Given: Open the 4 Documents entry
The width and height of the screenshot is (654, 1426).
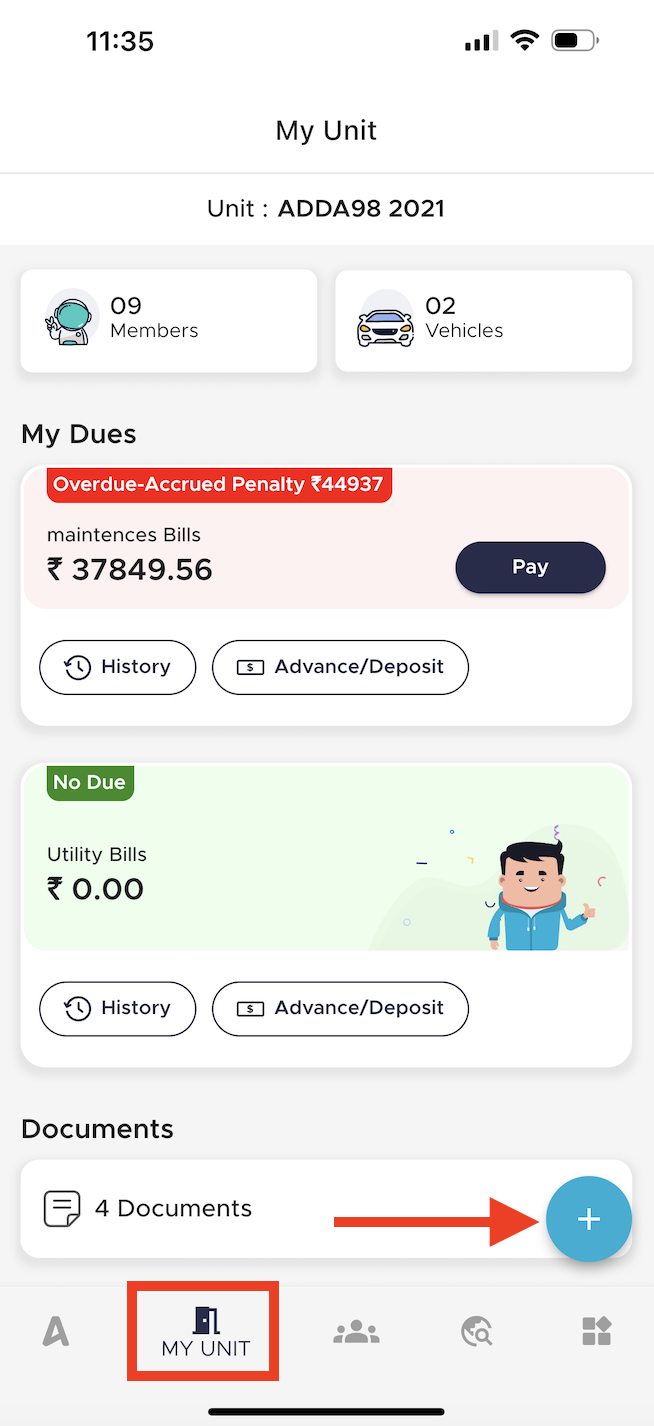Looking at the screenshot, I should click(173, 1207).
